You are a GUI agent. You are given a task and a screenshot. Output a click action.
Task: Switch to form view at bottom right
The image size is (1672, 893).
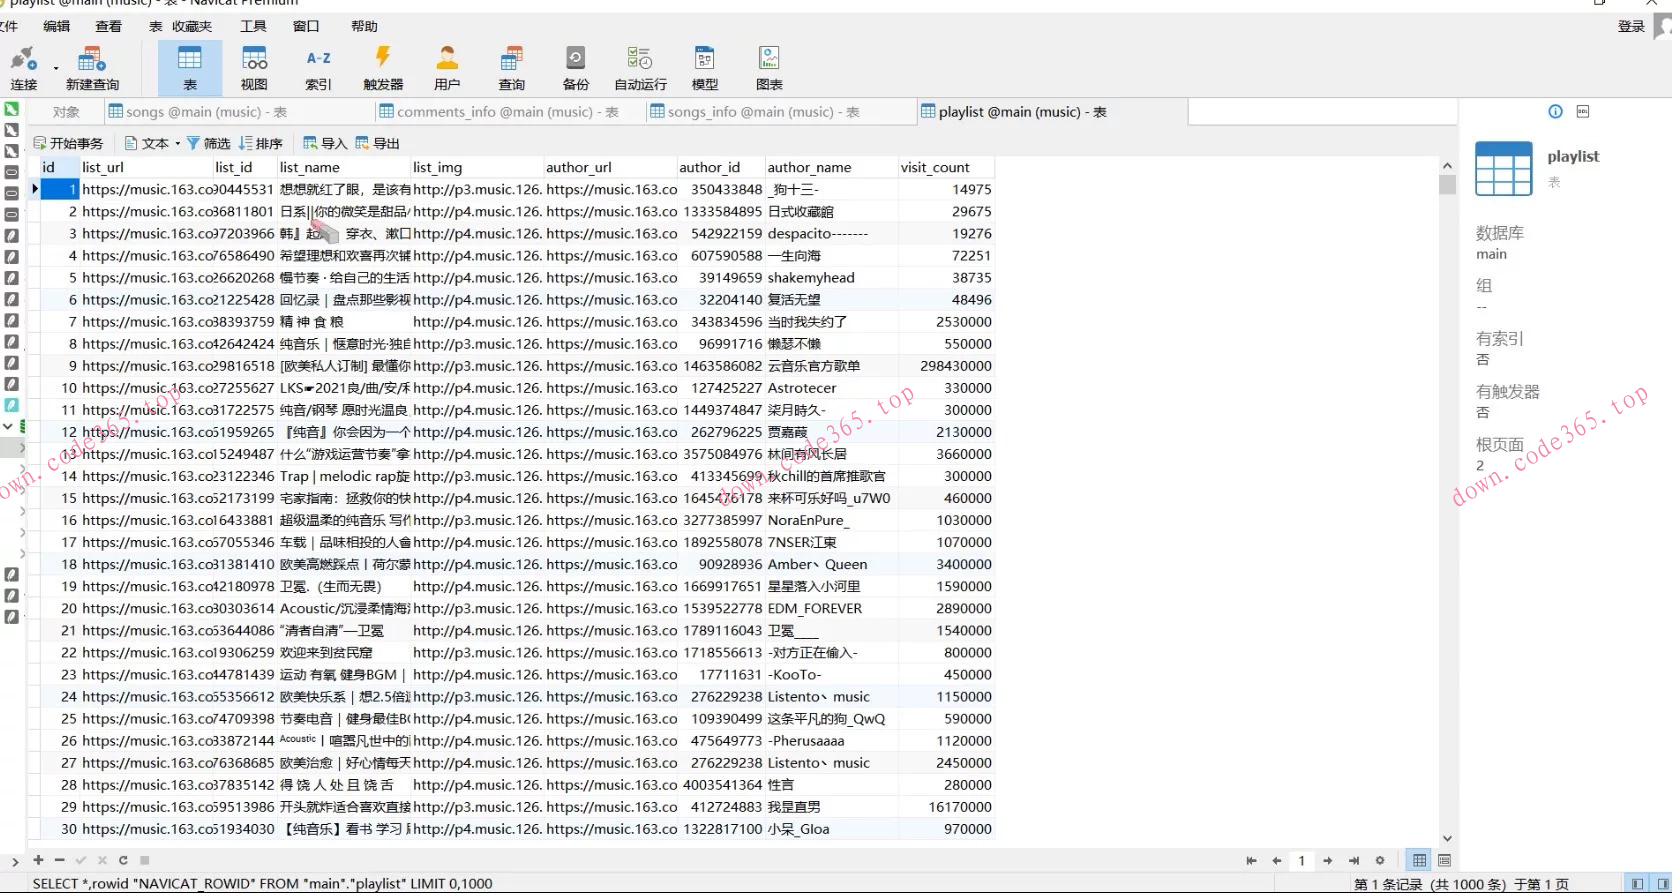coord(1444,860)
